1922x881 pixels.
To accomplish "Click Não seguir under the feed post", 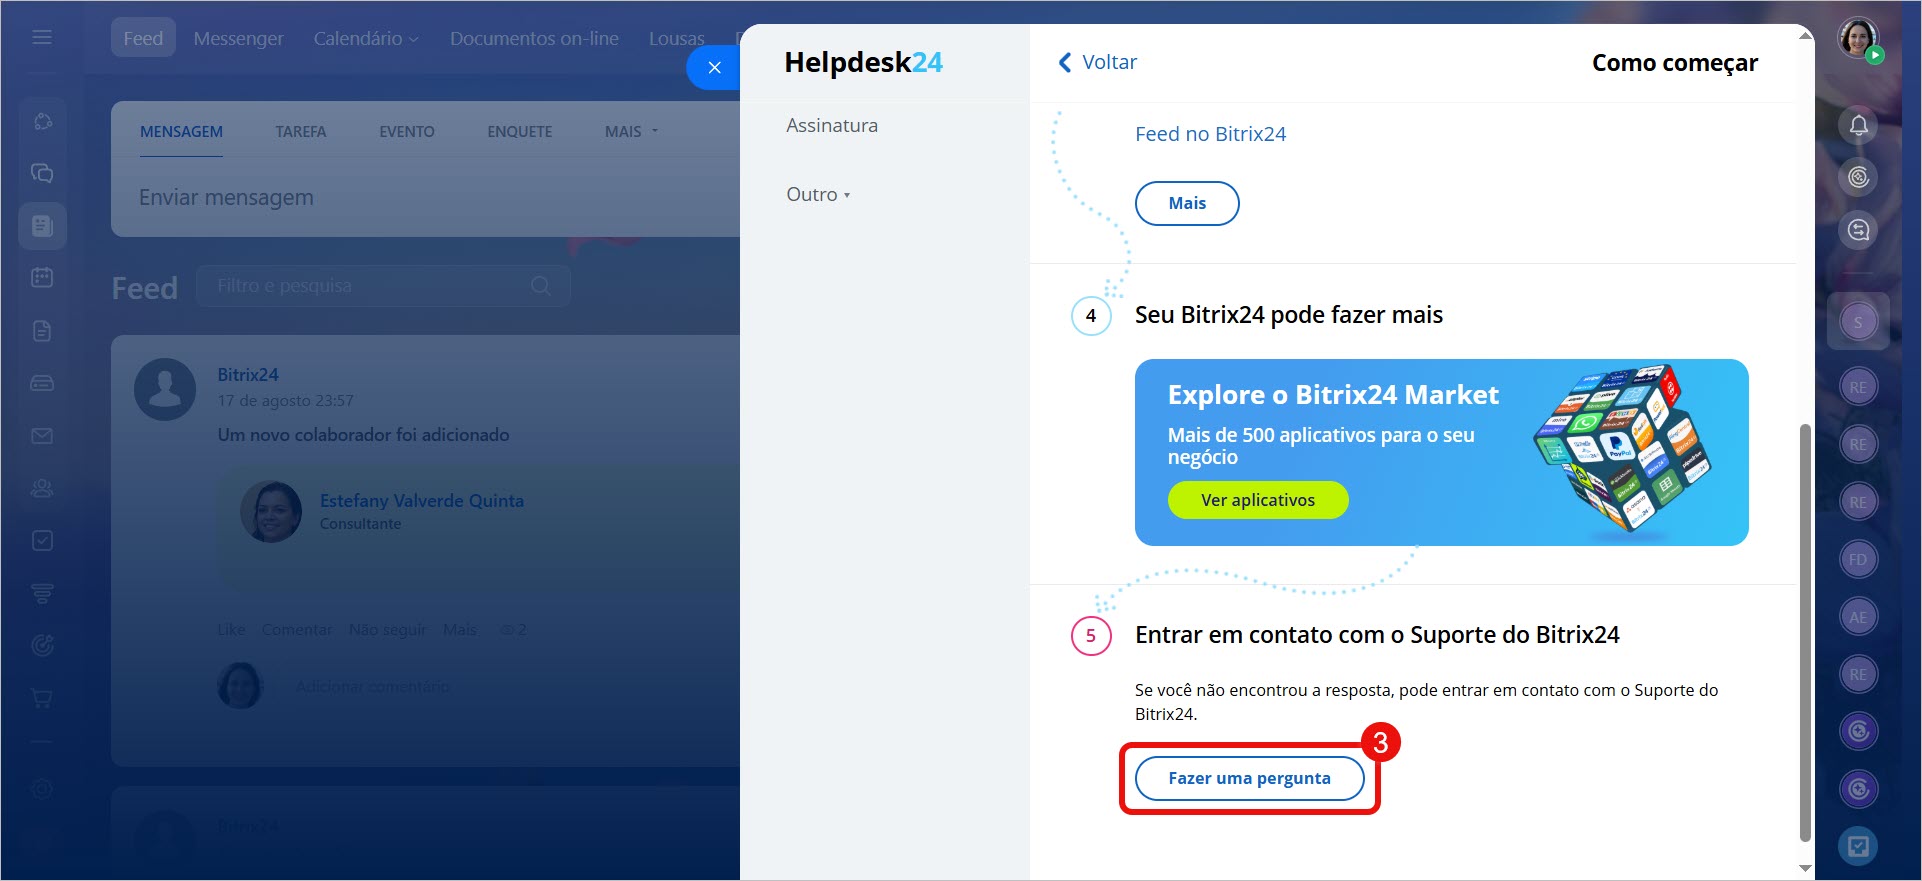I will (x=387, y=629).
